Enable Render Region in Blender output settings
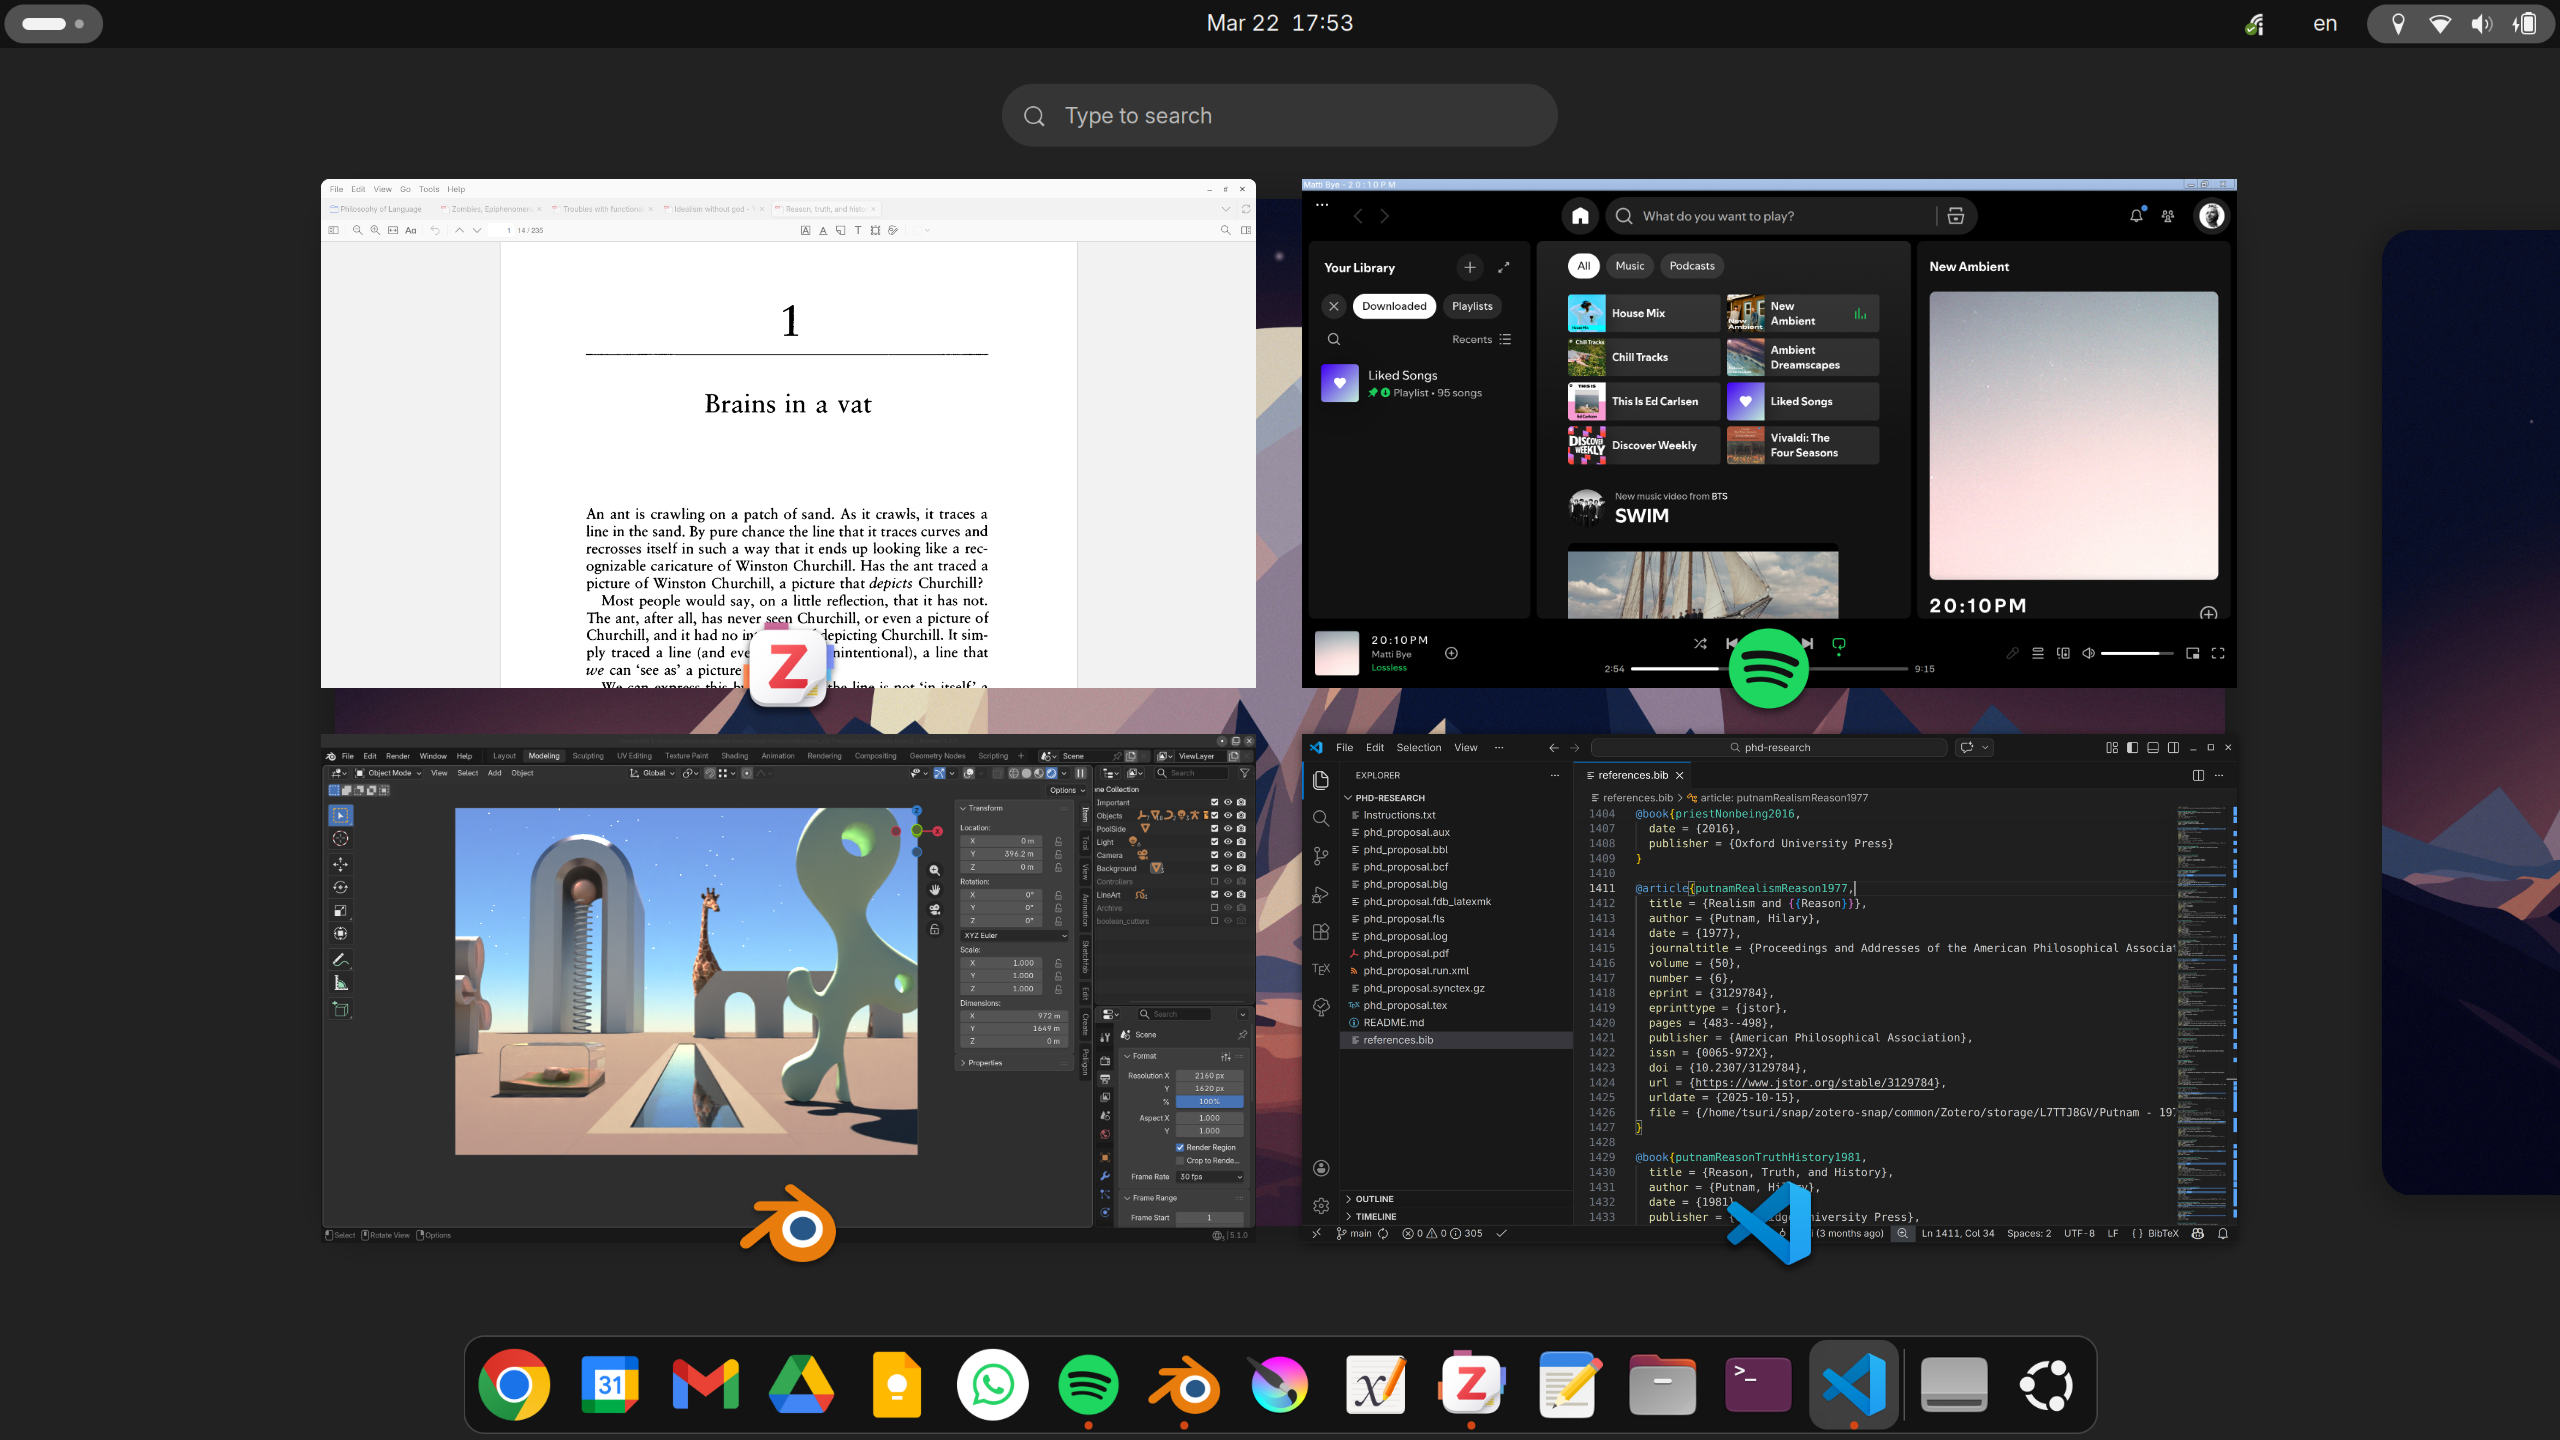Image resolution: width=2560 pixels, height=1440 pixels. pyautogui.click(x=1180, y=1147)
